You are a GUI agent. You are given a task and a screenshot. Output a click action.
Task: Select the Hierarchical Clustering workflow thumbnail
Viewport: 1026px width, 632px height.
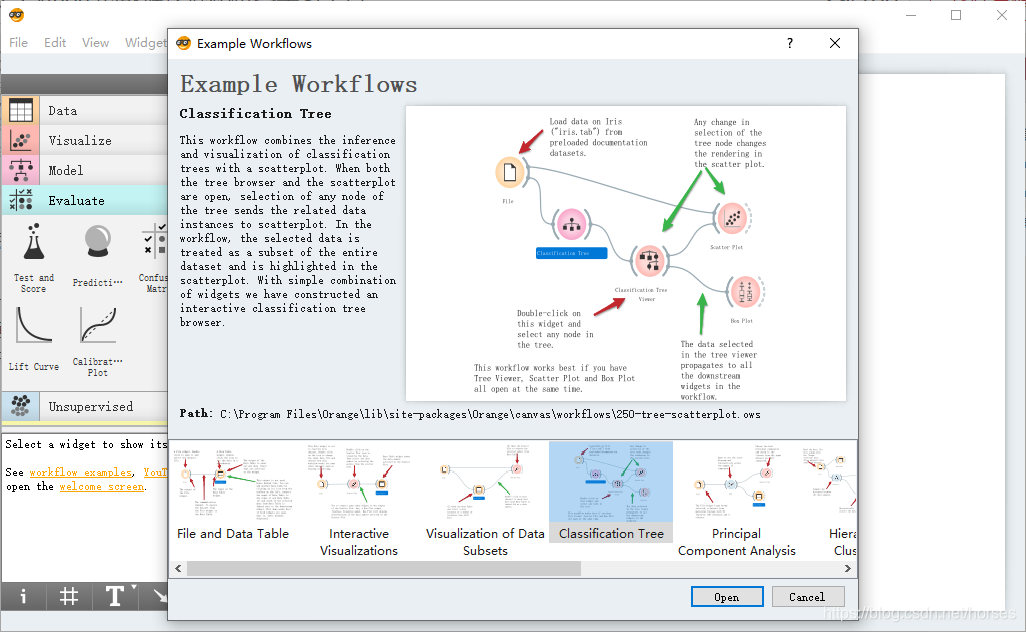(829, 500)
